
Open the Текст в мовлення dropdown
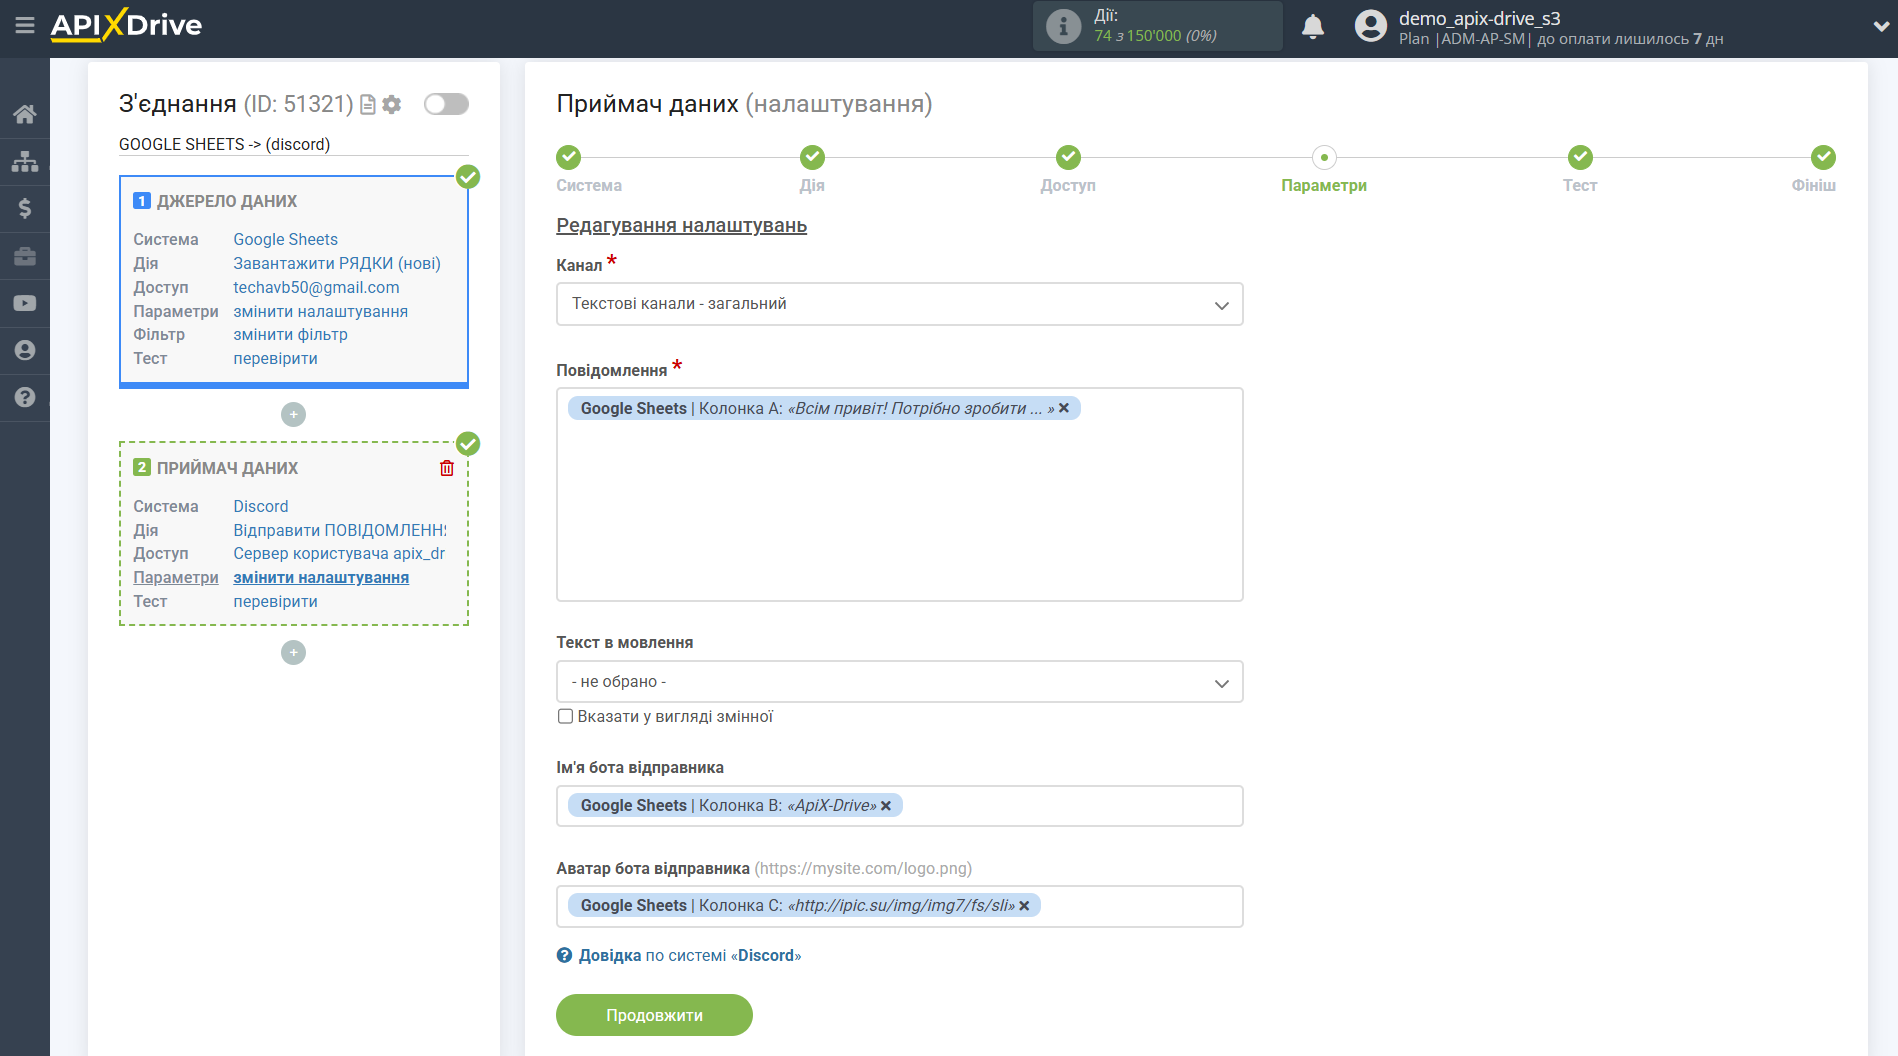click(899, 682)
